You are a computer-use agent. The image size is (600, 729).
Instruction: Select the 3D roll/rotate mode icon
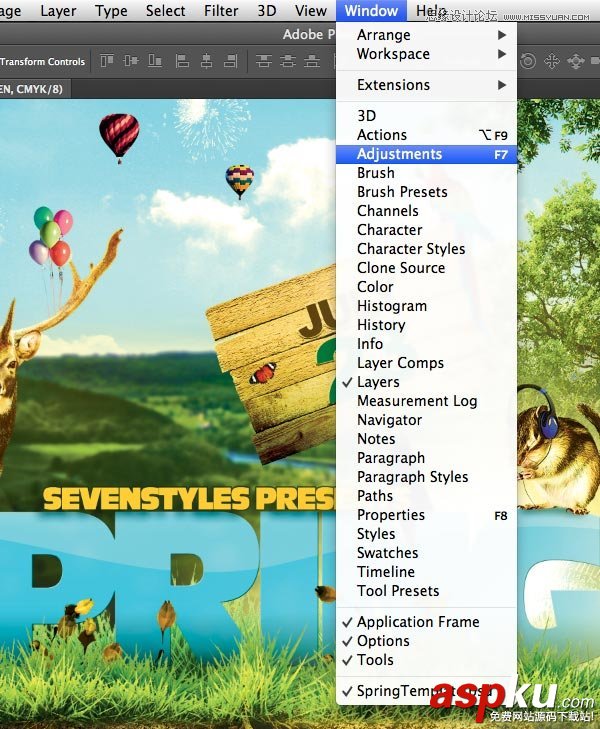[x=528, y=61]
